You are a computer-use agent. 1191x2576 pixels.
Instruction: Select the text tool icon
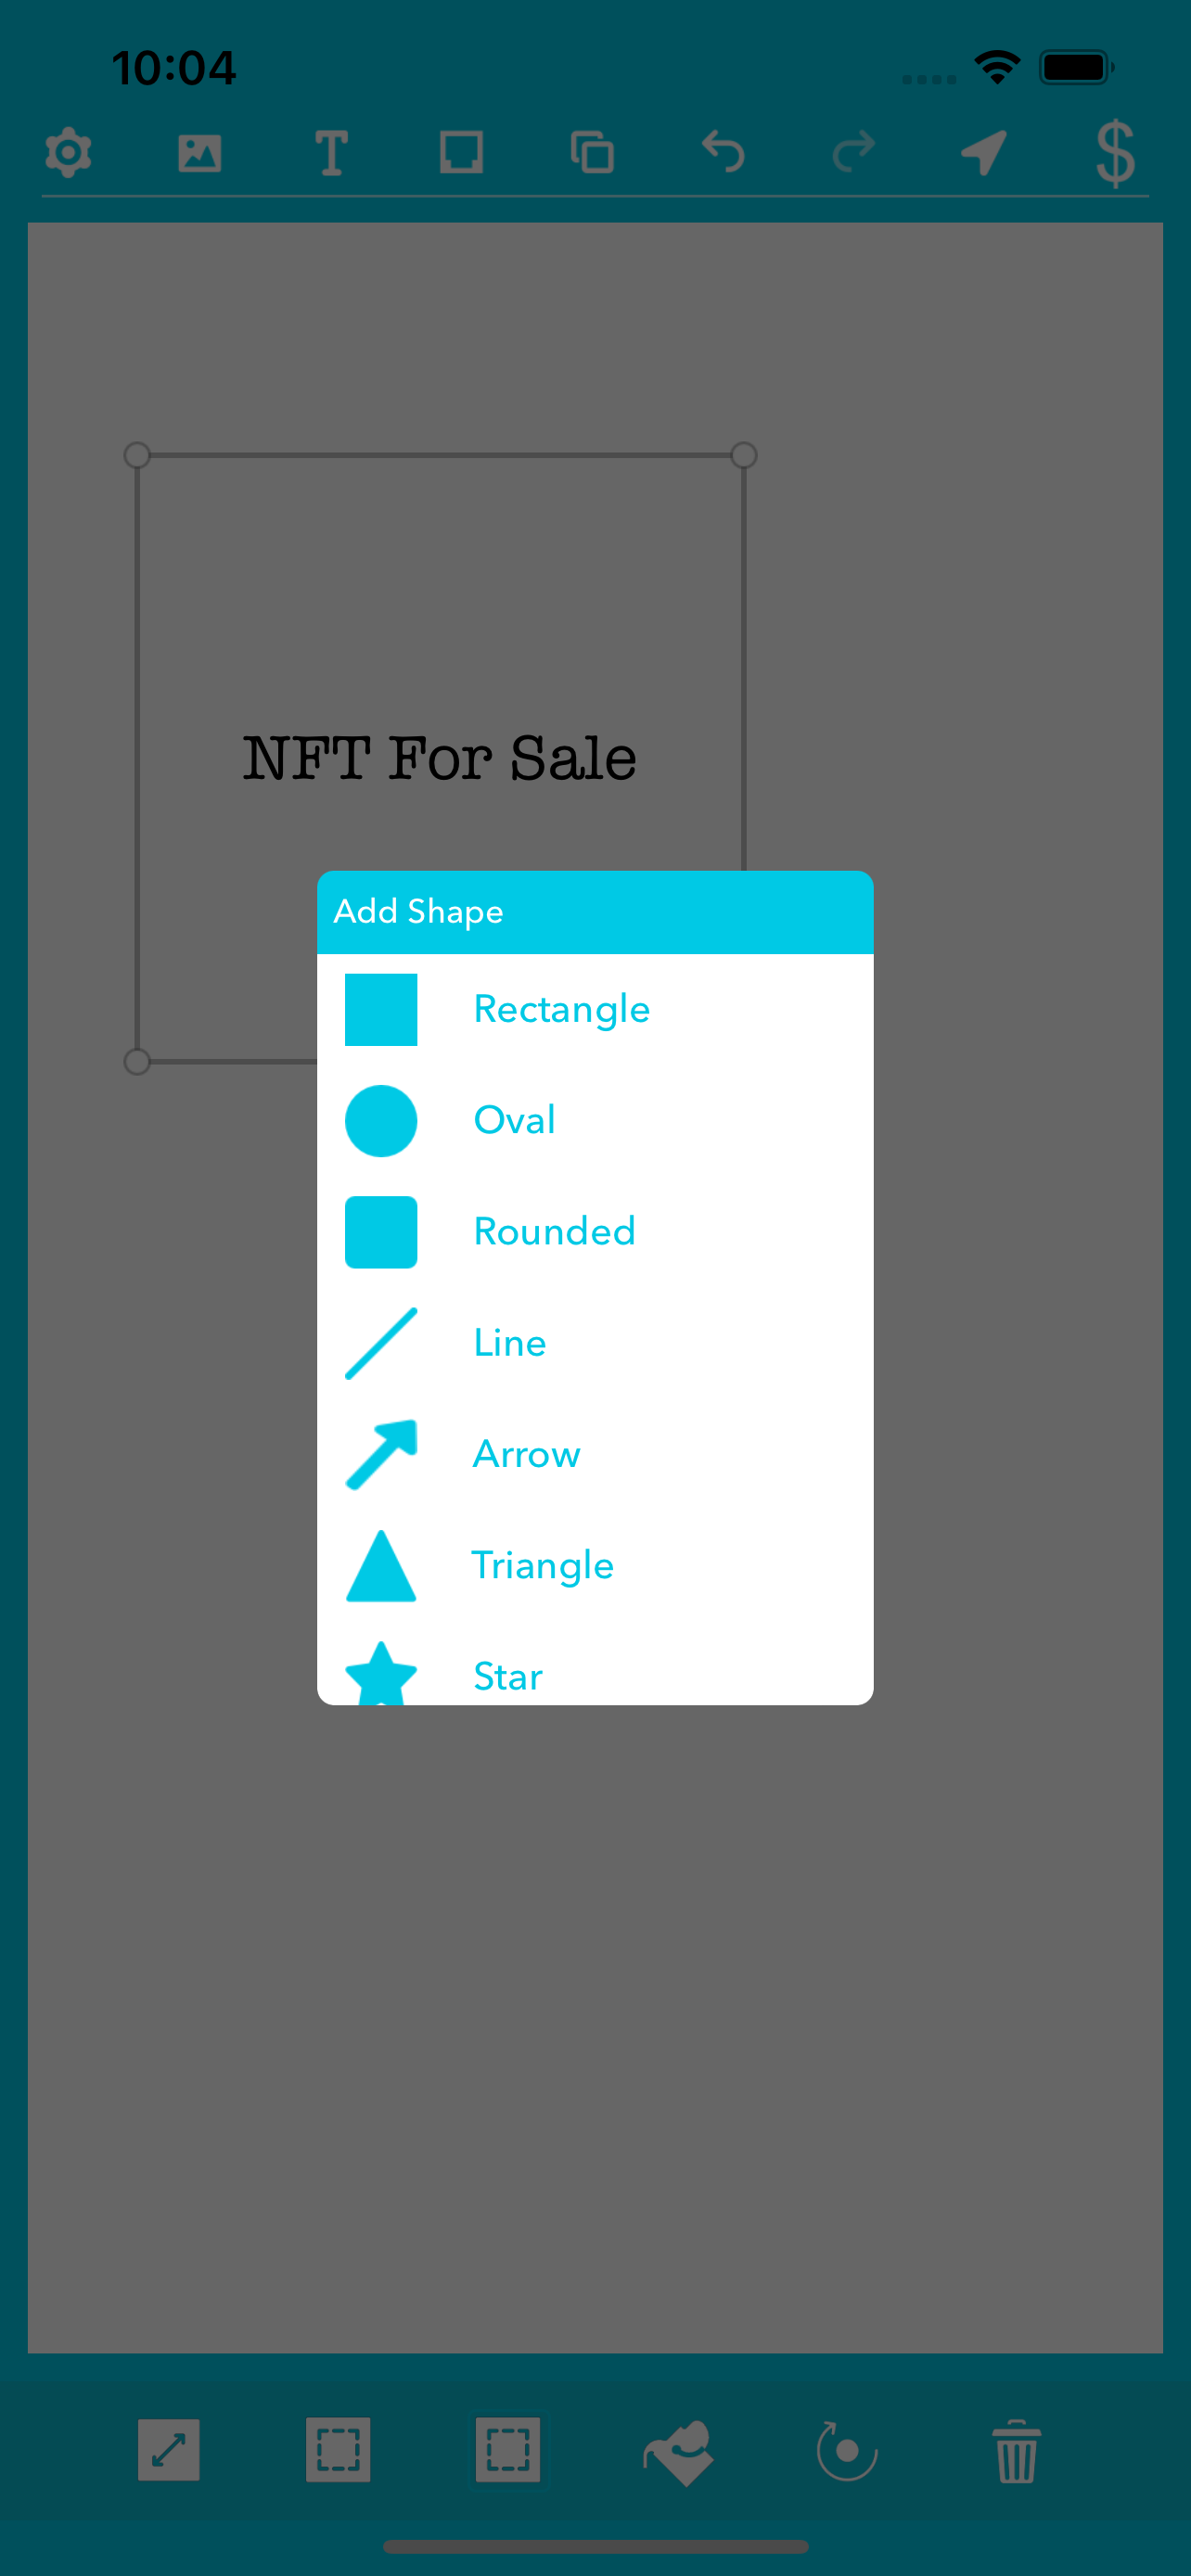tap(331, 153)
